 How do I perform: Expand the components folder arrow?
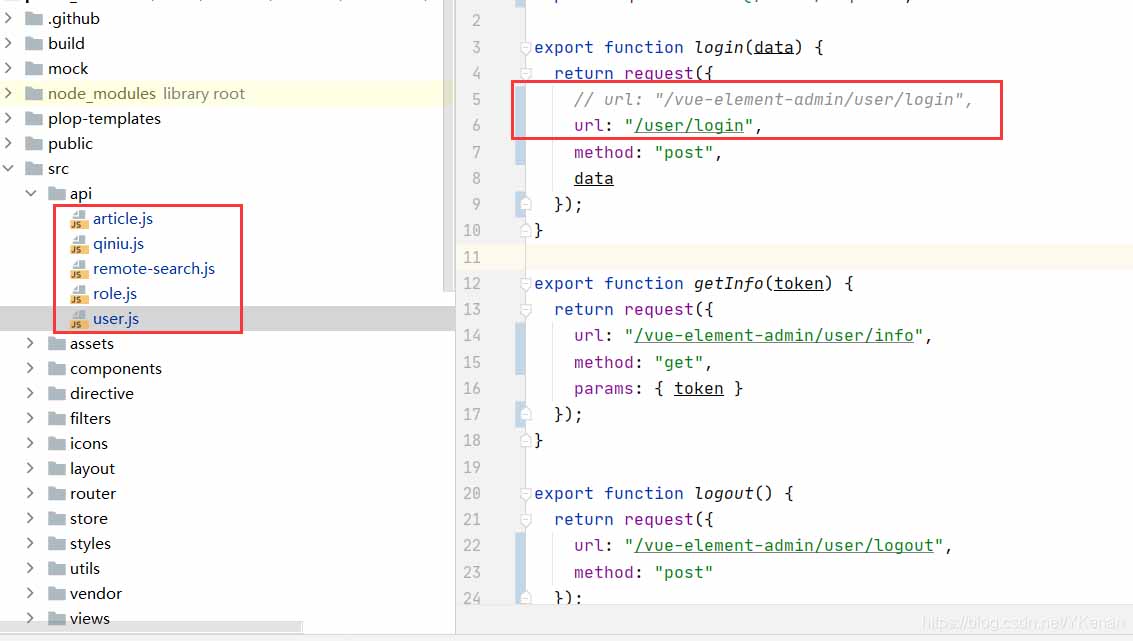pyautogui.click(x=30, y=368)
